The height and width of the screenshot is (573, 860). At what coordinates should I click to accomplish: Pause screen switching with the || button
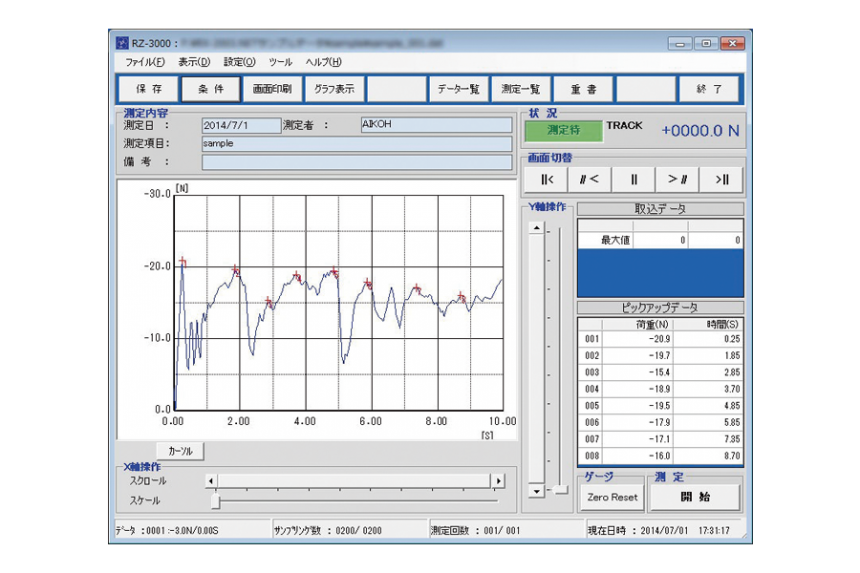pos(633,179)
